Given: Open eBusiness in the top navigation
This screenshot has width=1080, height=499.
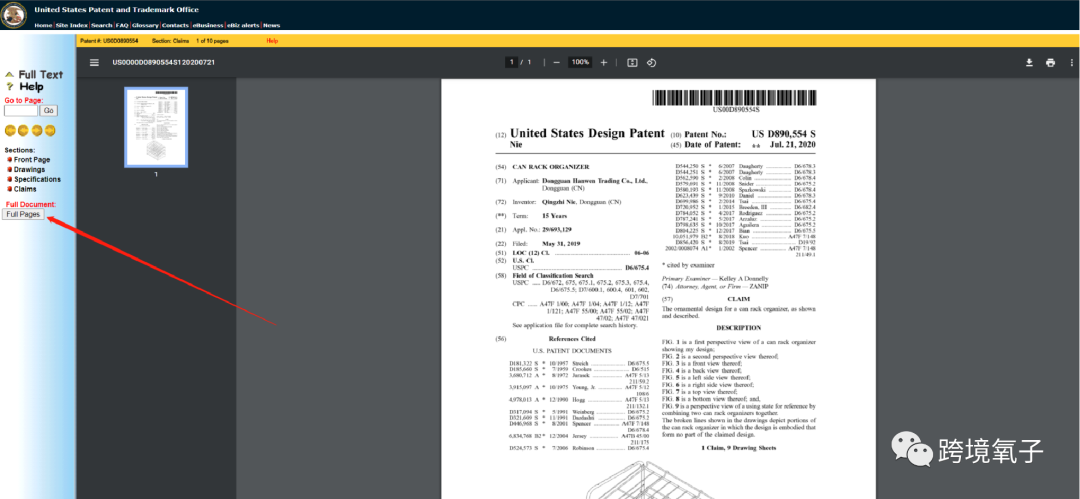Looking at the screenshot, I should (x=207, y=25).
